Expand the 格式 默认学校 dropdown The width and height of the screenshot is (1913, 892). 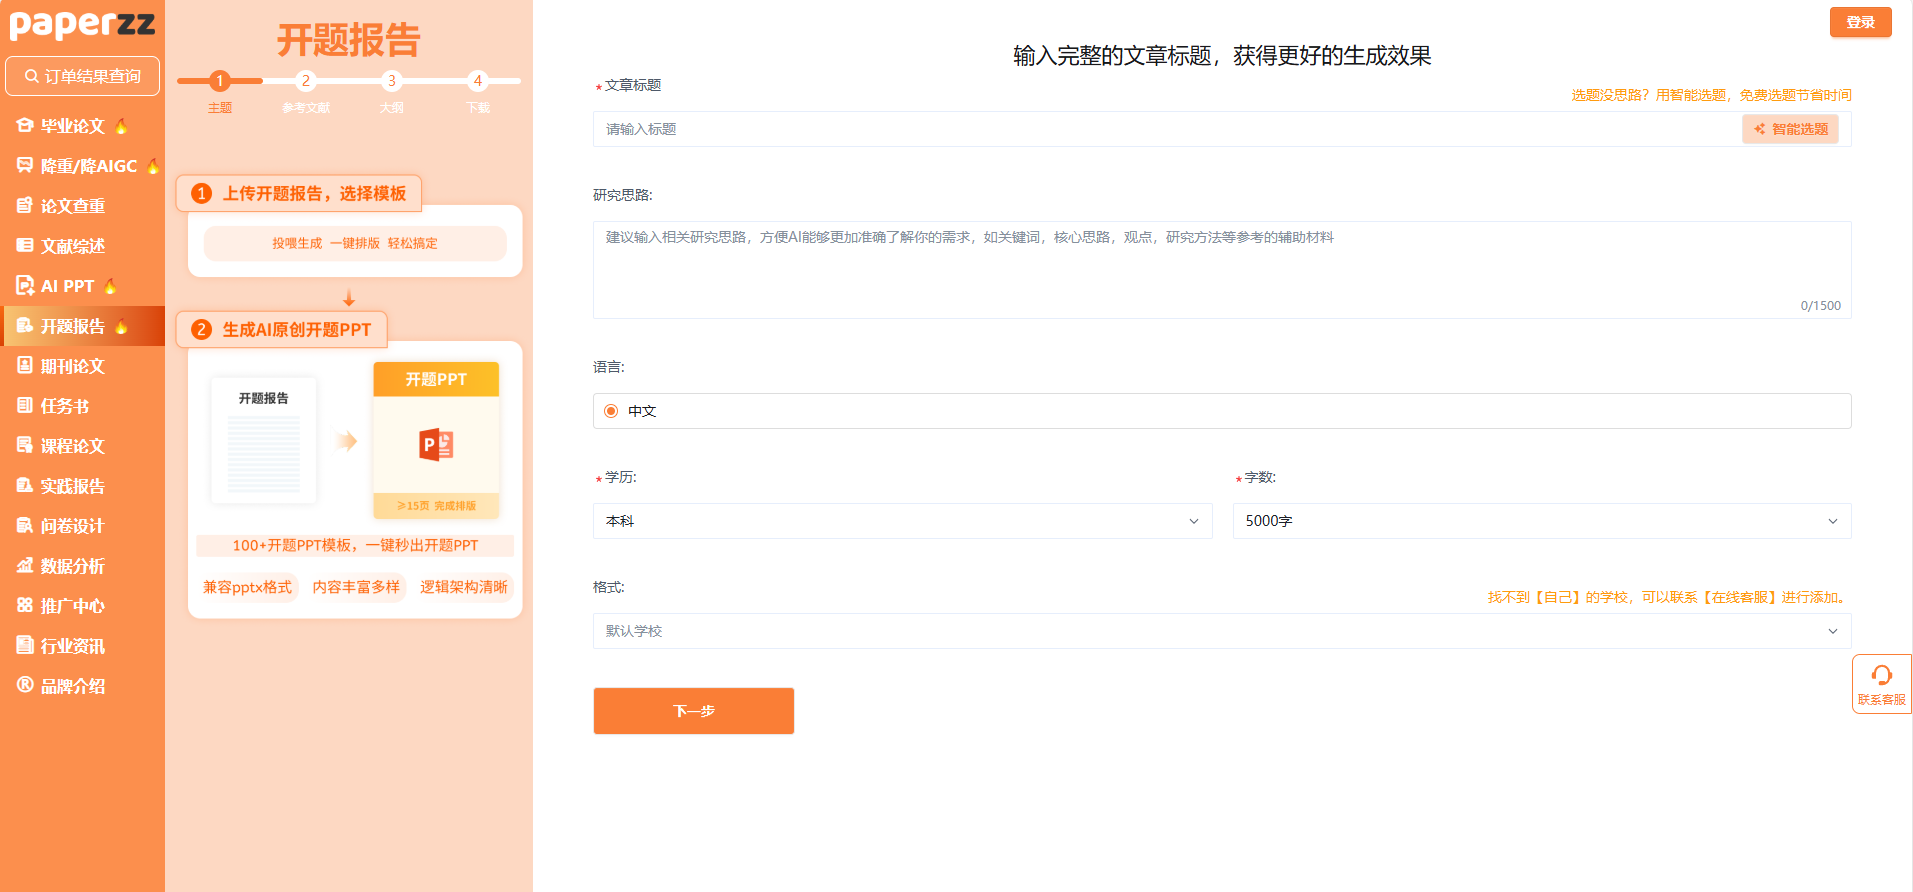pyautogui.click(x=1221, y=631)
